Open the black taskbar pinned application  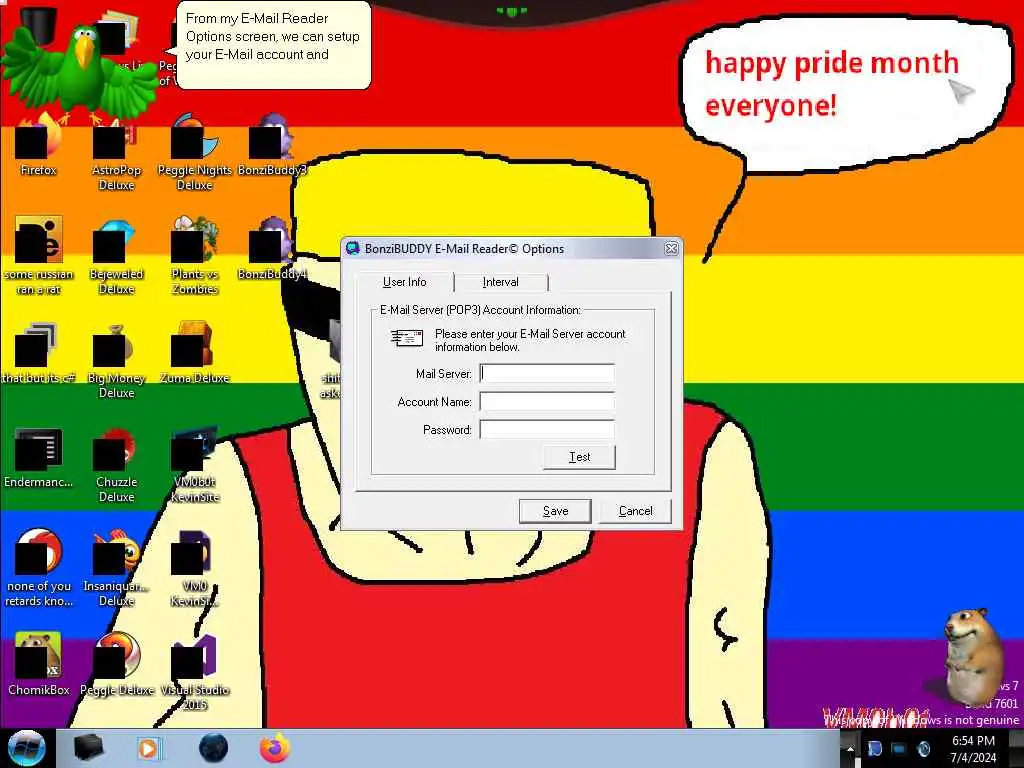click(89, 748)
